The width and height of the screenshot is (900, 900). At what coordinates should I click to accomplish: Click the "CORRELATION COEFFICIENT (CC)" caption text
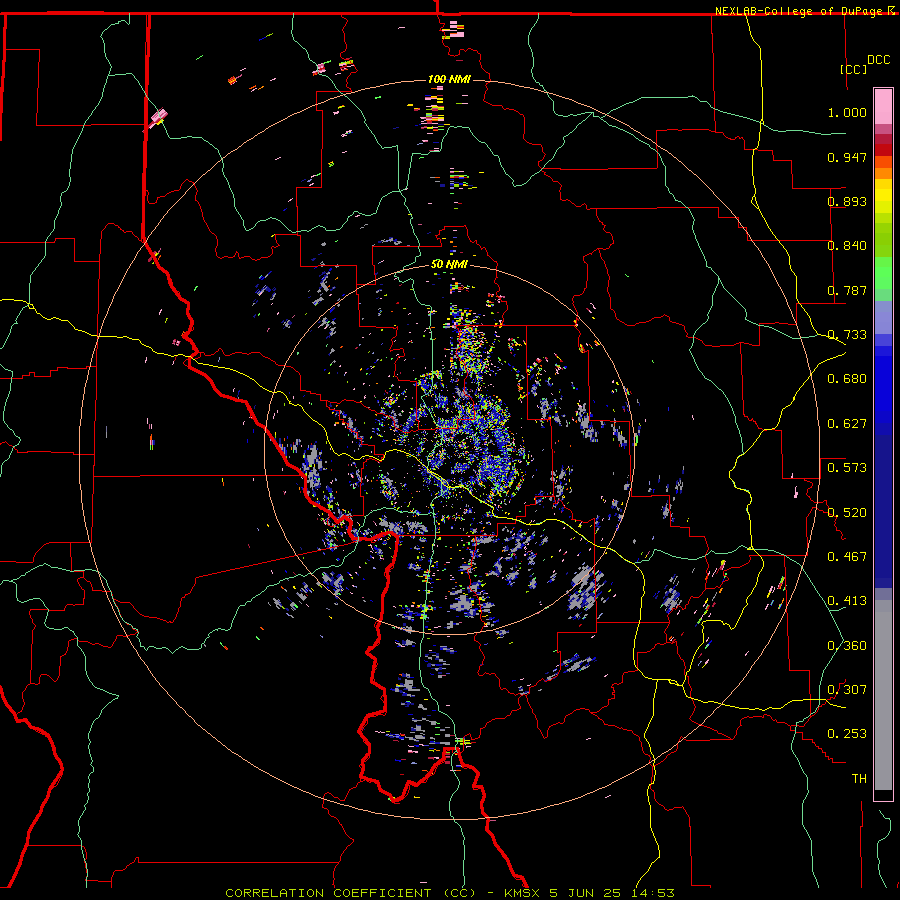click(350, 893)
